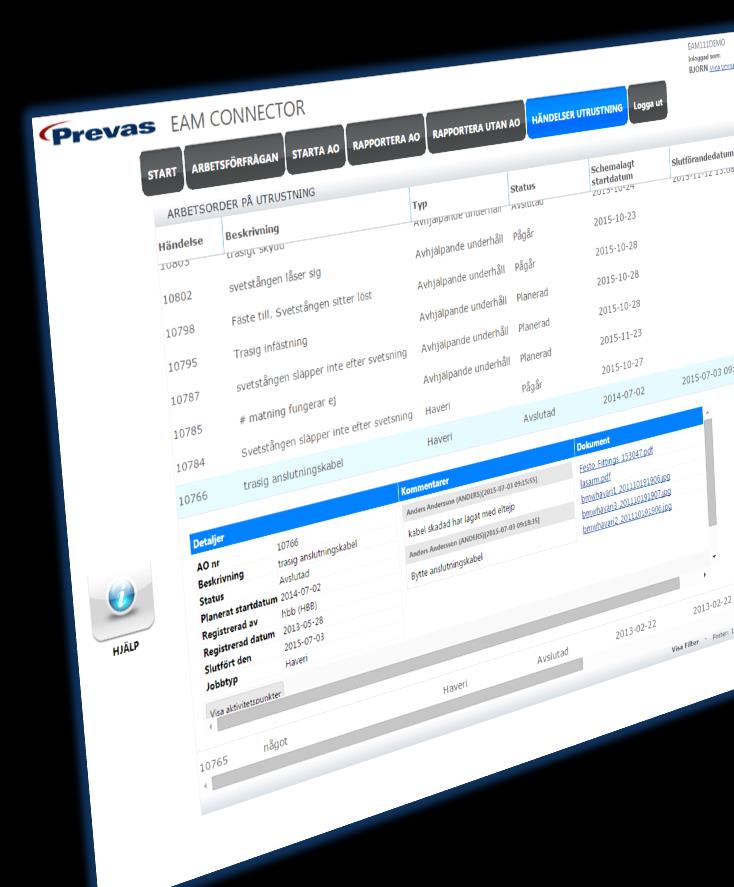Click comment 'kabel skadad har lagat med eltejp'
The height and width of the screenshot is (887, 734).
pos(461,520)
